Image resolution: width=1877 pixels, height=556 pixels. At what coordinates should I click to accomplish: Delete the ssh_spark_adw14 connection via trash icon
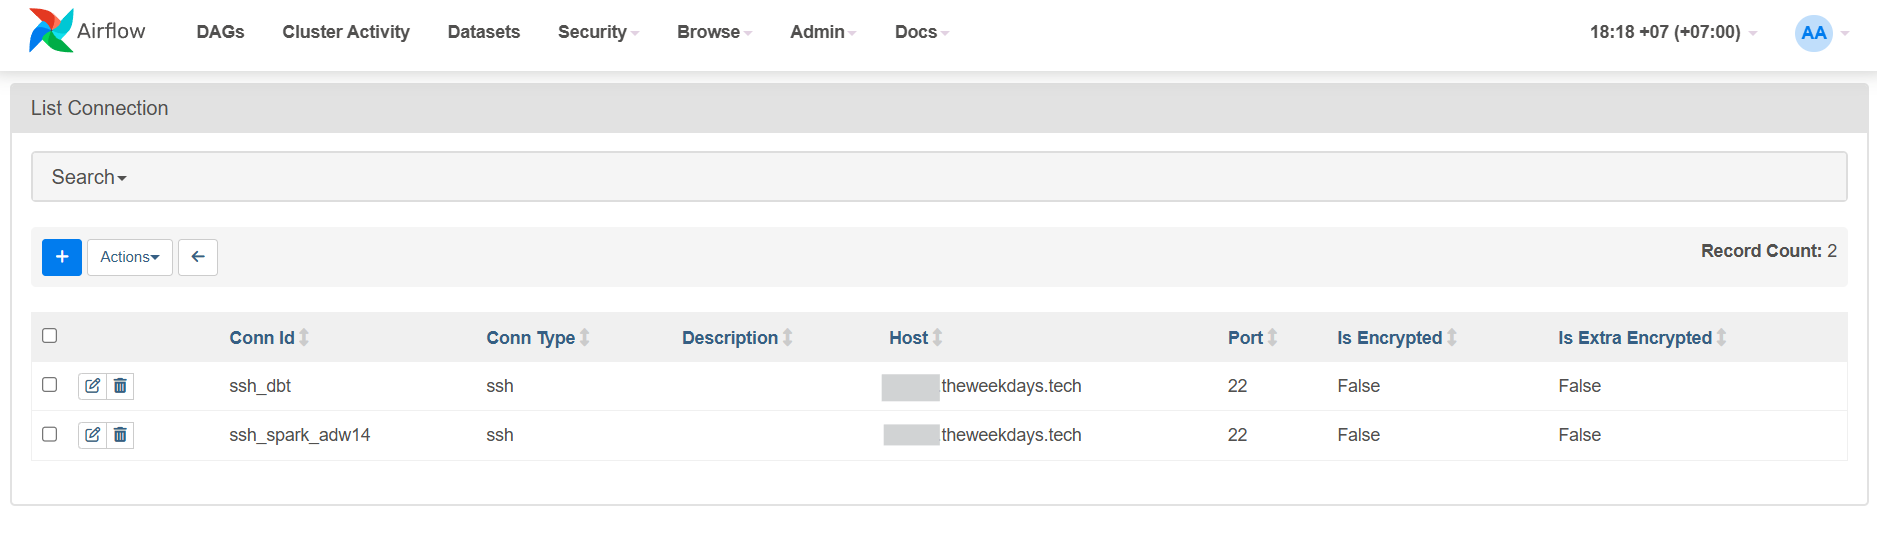120,435
